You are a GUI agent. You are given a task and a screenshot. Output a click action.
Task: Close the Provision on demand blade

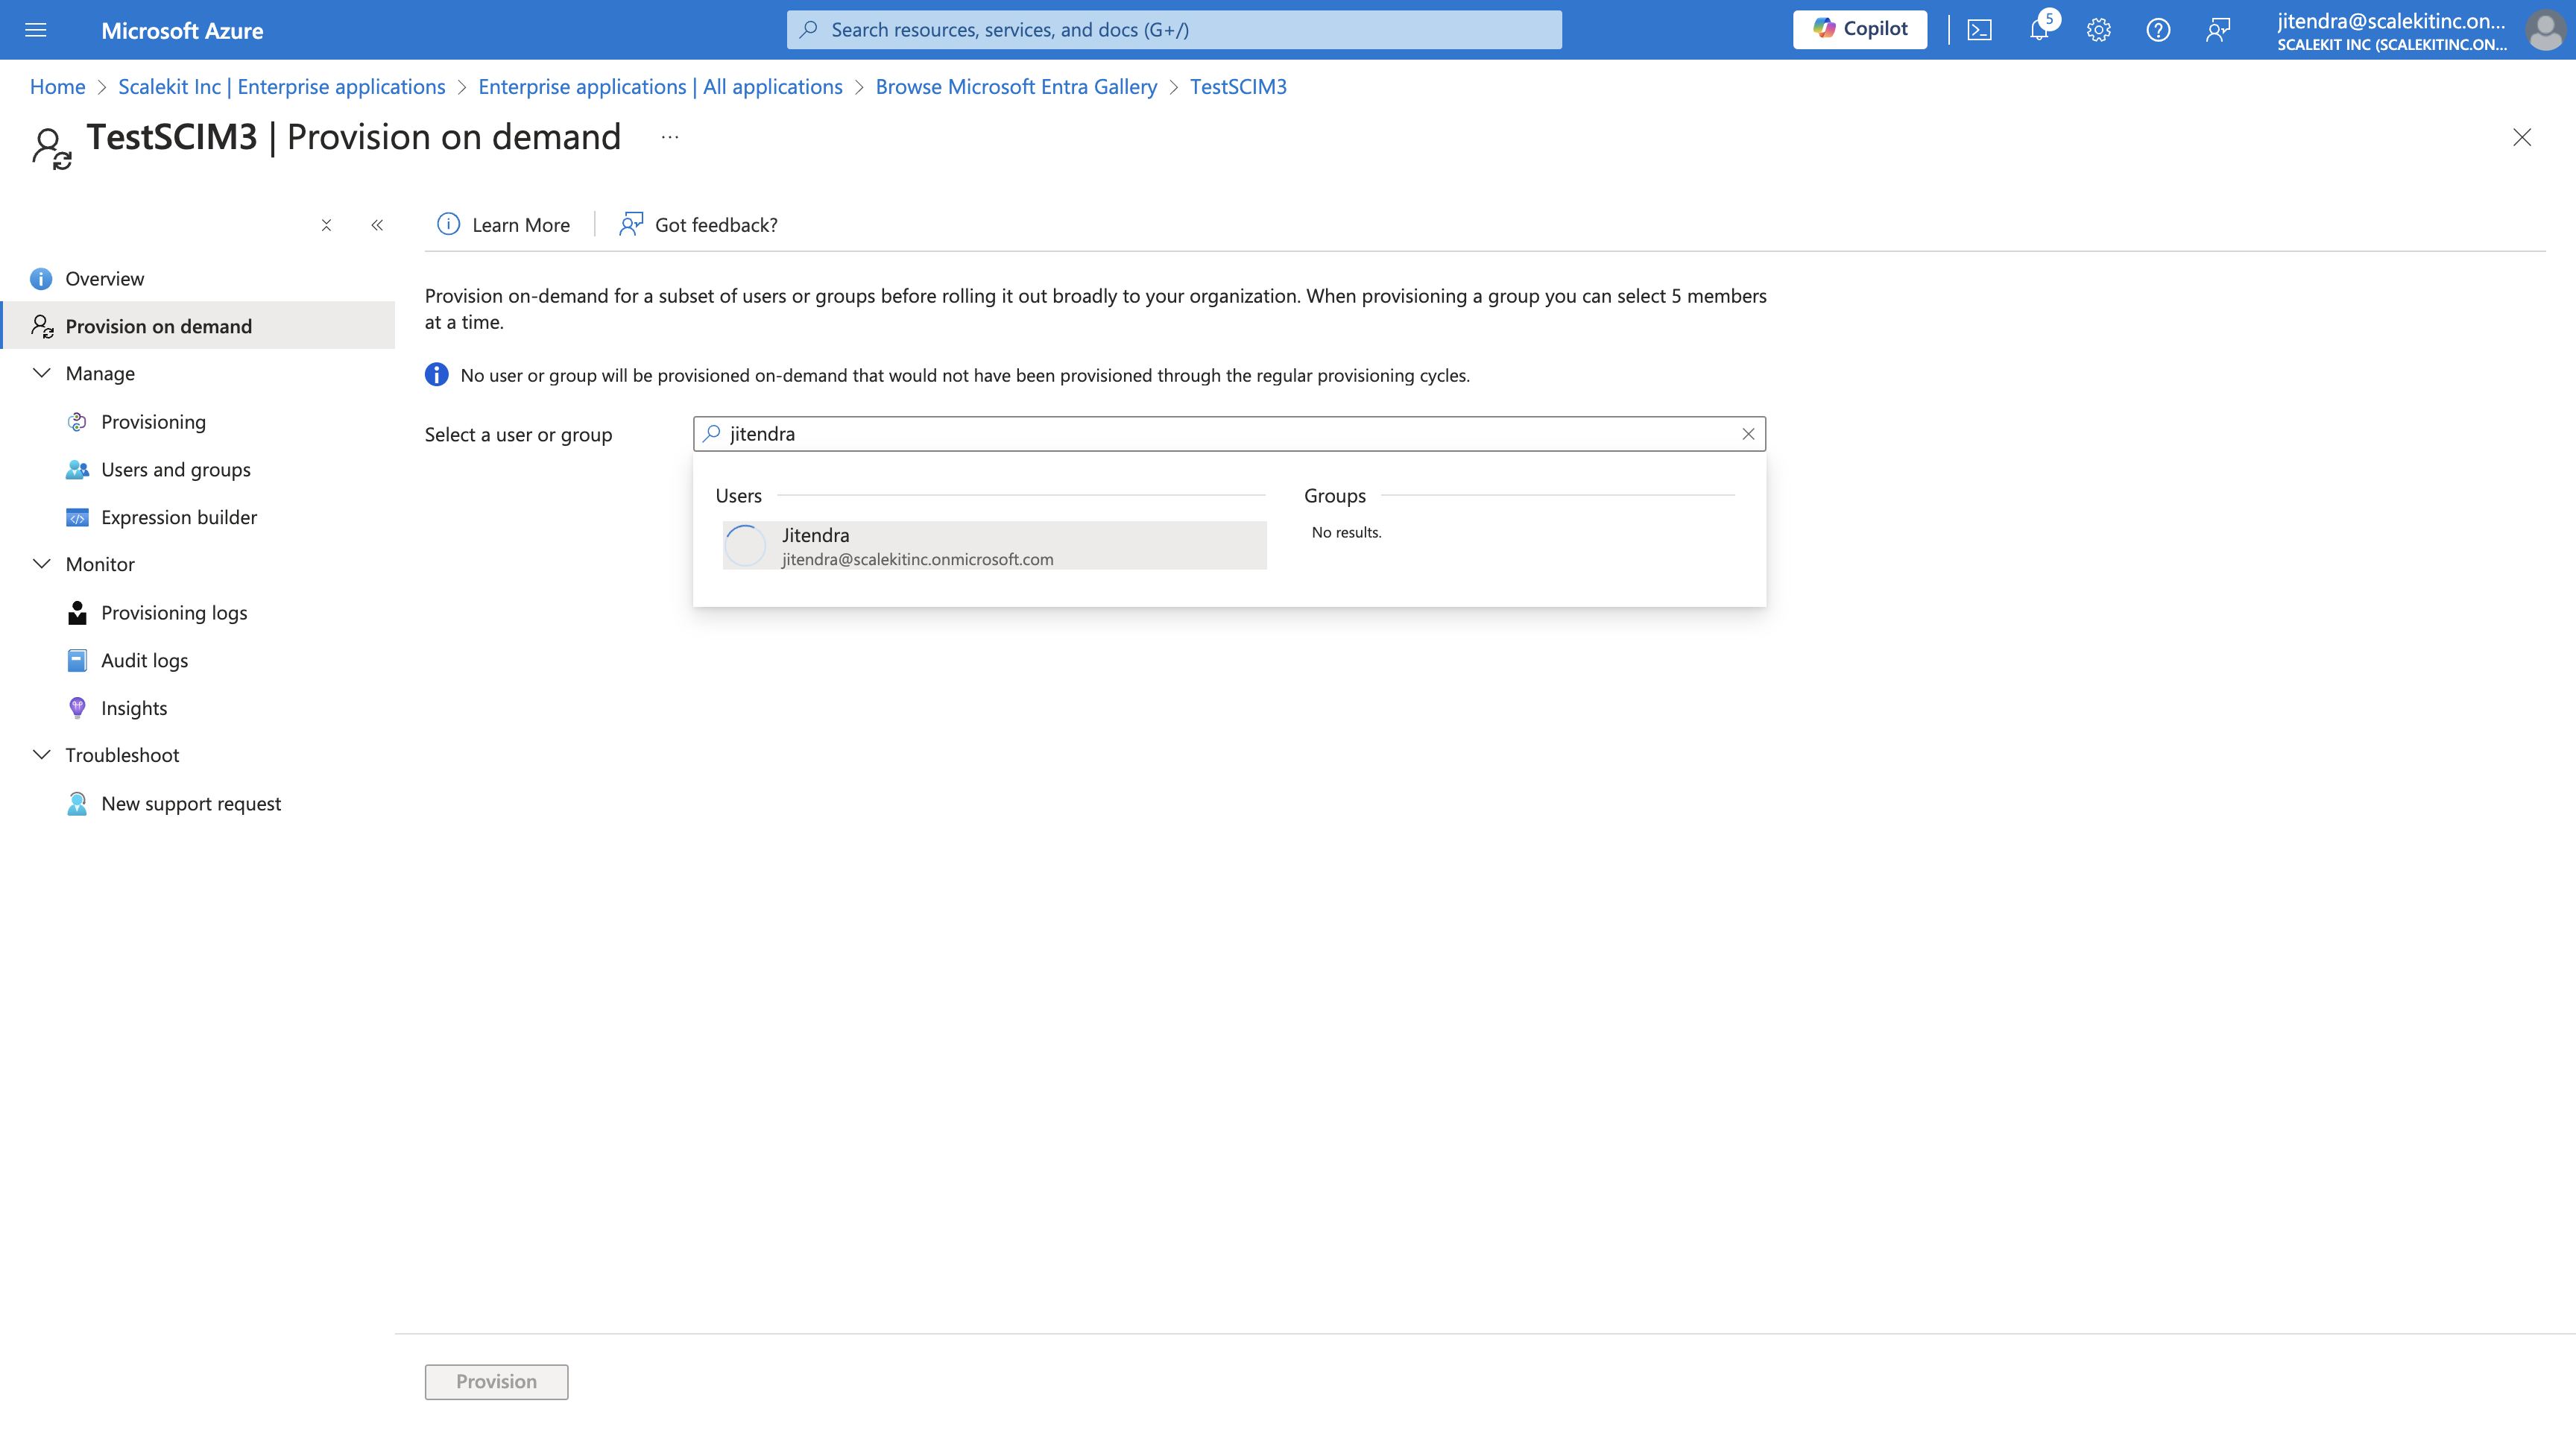click(2522, 137)
